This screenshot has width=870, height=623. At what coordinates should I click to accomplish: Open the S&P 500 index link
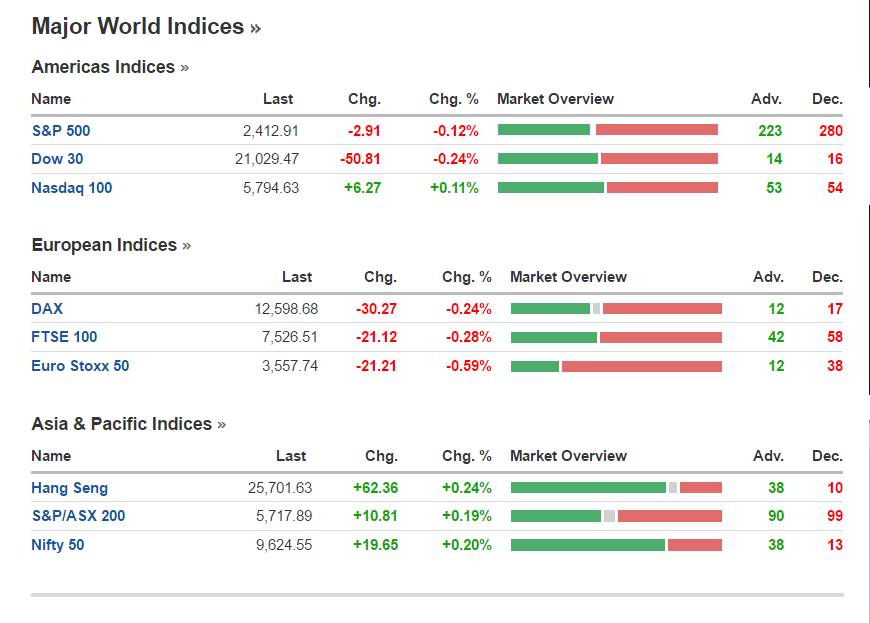pos(61,130)
